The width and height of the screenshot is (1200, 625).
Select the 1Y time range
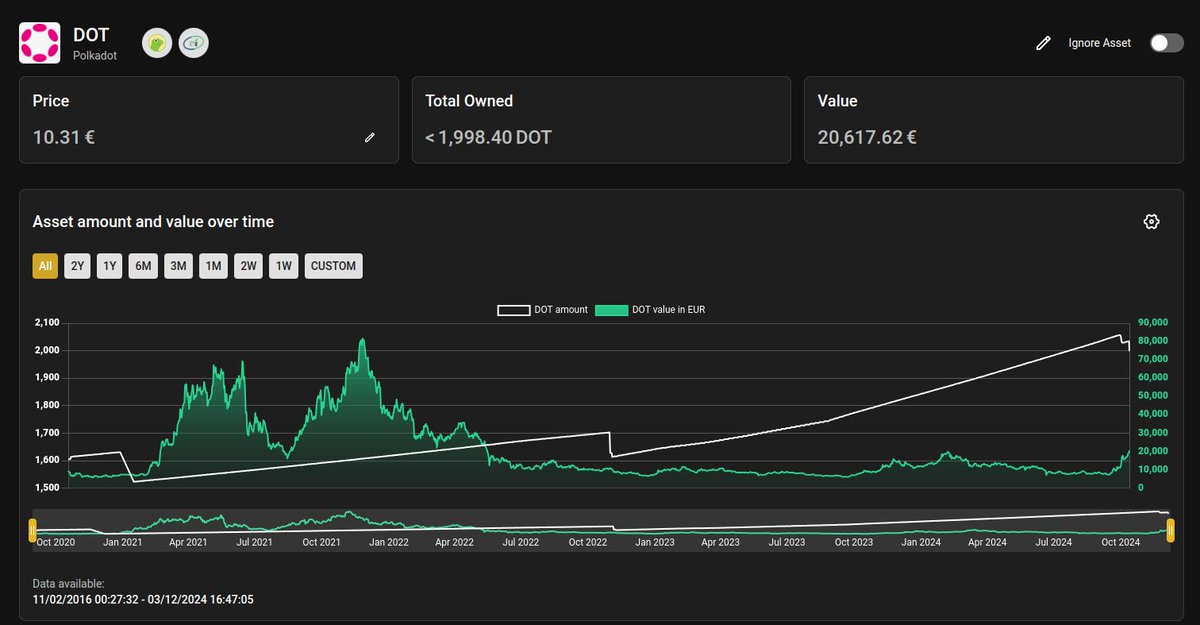point(109,266)
